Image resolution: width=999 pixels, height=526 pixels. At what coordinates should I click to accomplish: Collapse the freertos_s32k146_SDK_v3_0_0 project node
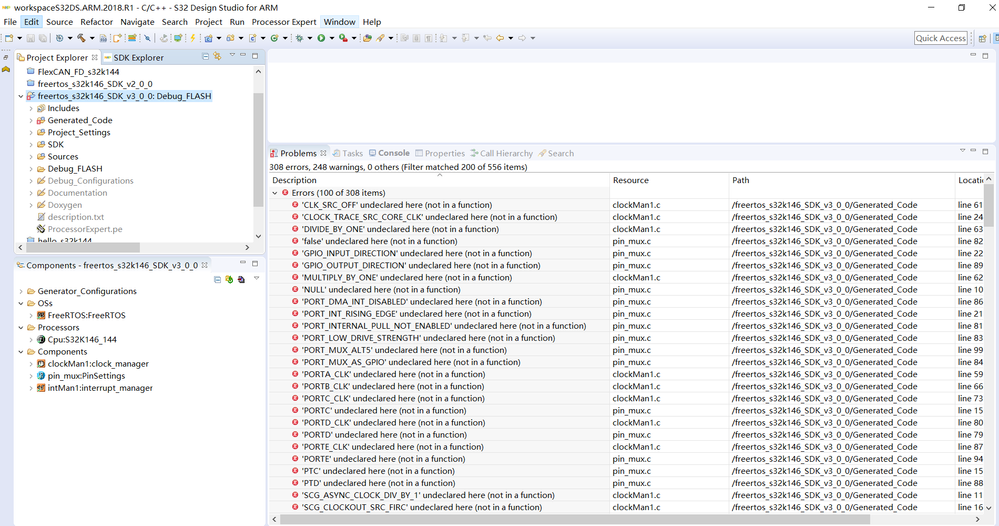click(20, 96)
